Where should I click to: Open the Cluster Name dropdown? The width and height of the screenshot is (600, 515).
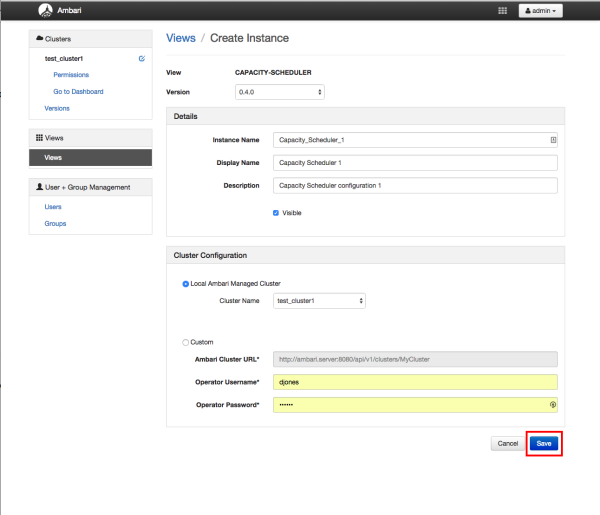[x=319, y=300]
